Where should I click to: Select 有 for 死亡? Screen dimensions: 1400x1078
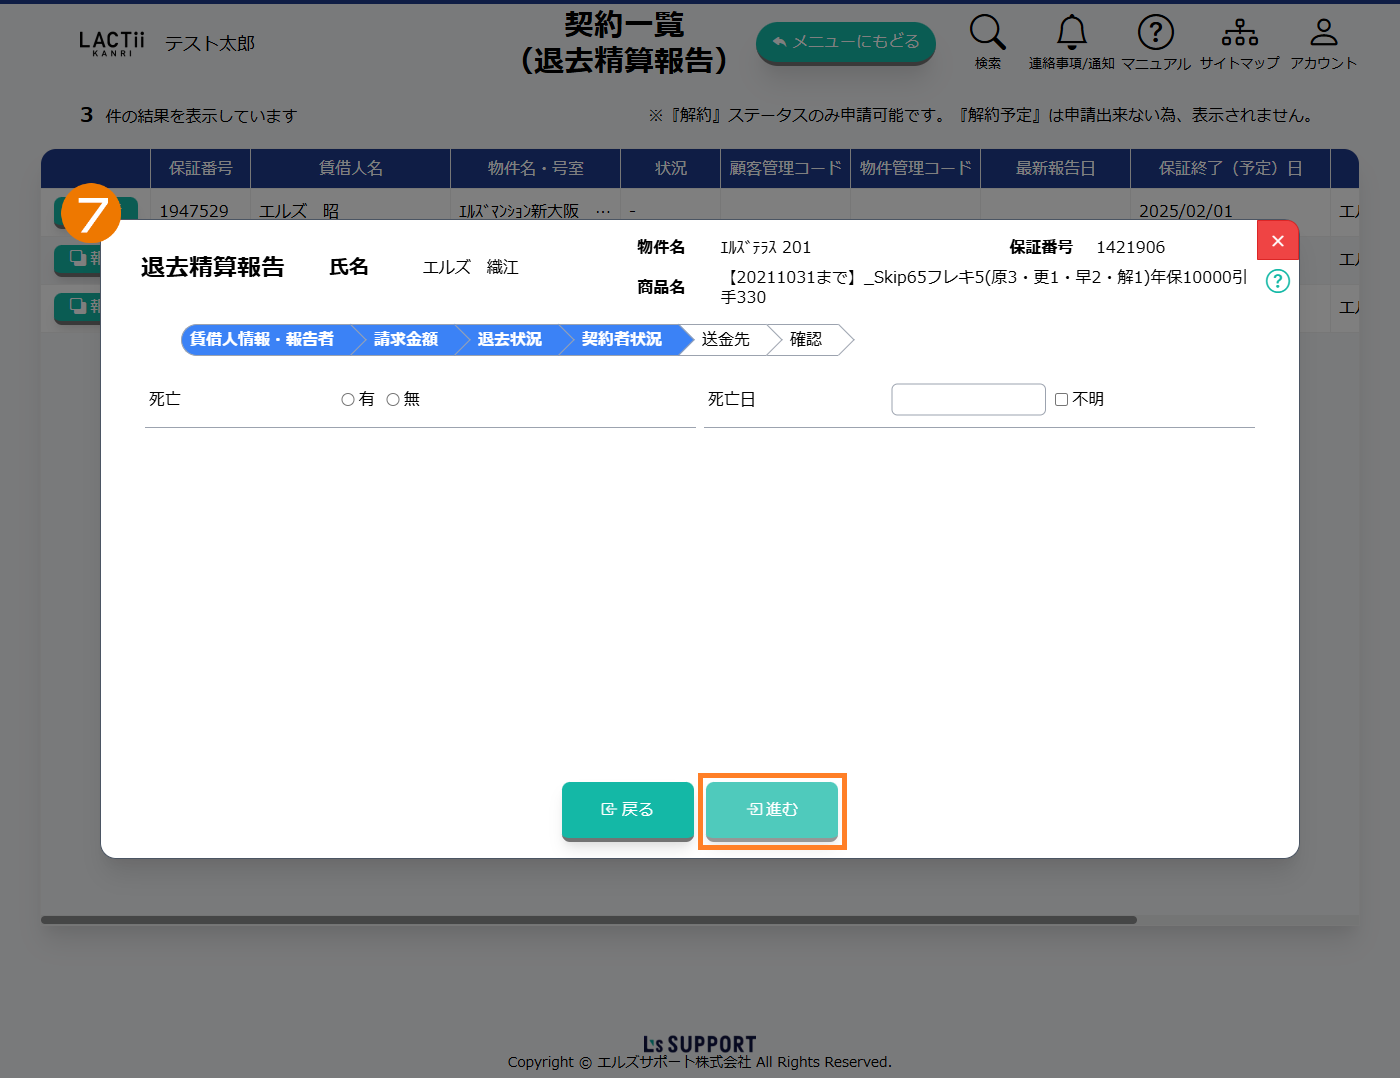coord(348,400)
